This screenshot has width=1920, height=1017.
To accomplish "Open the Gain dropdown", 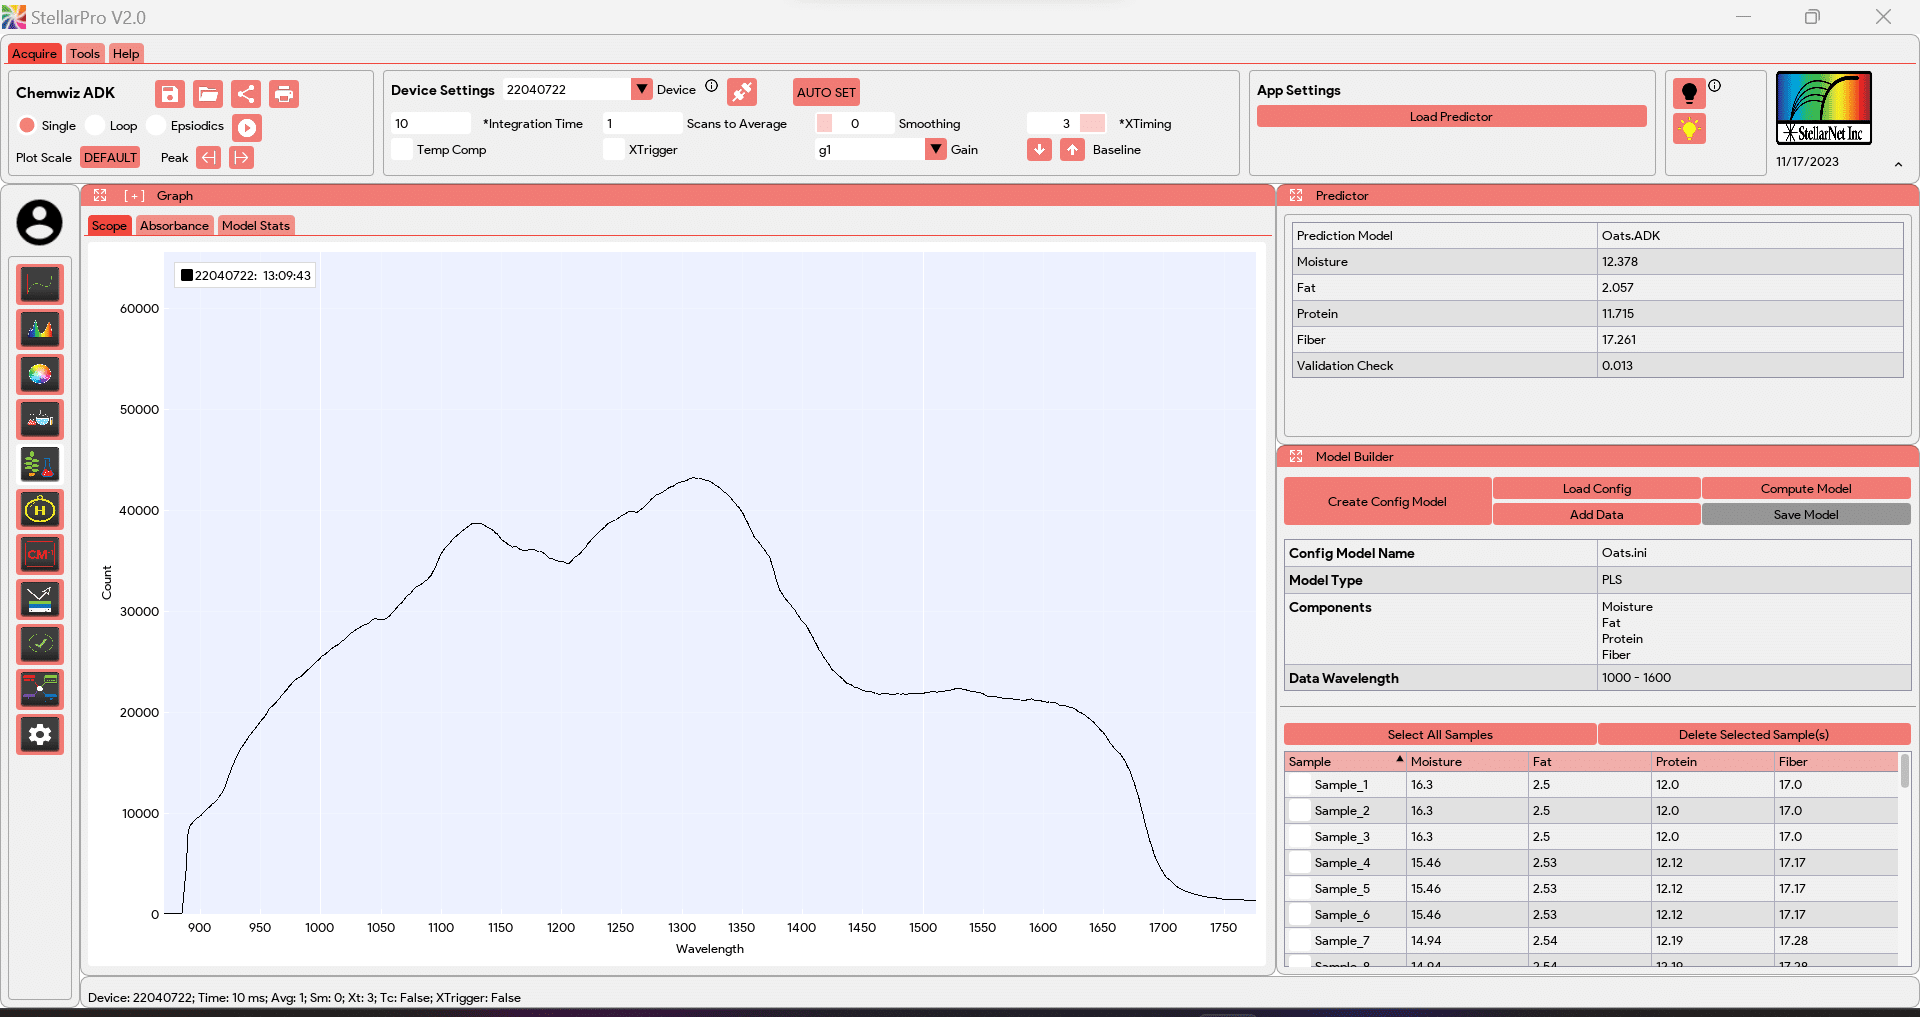I will pos(935,149).
